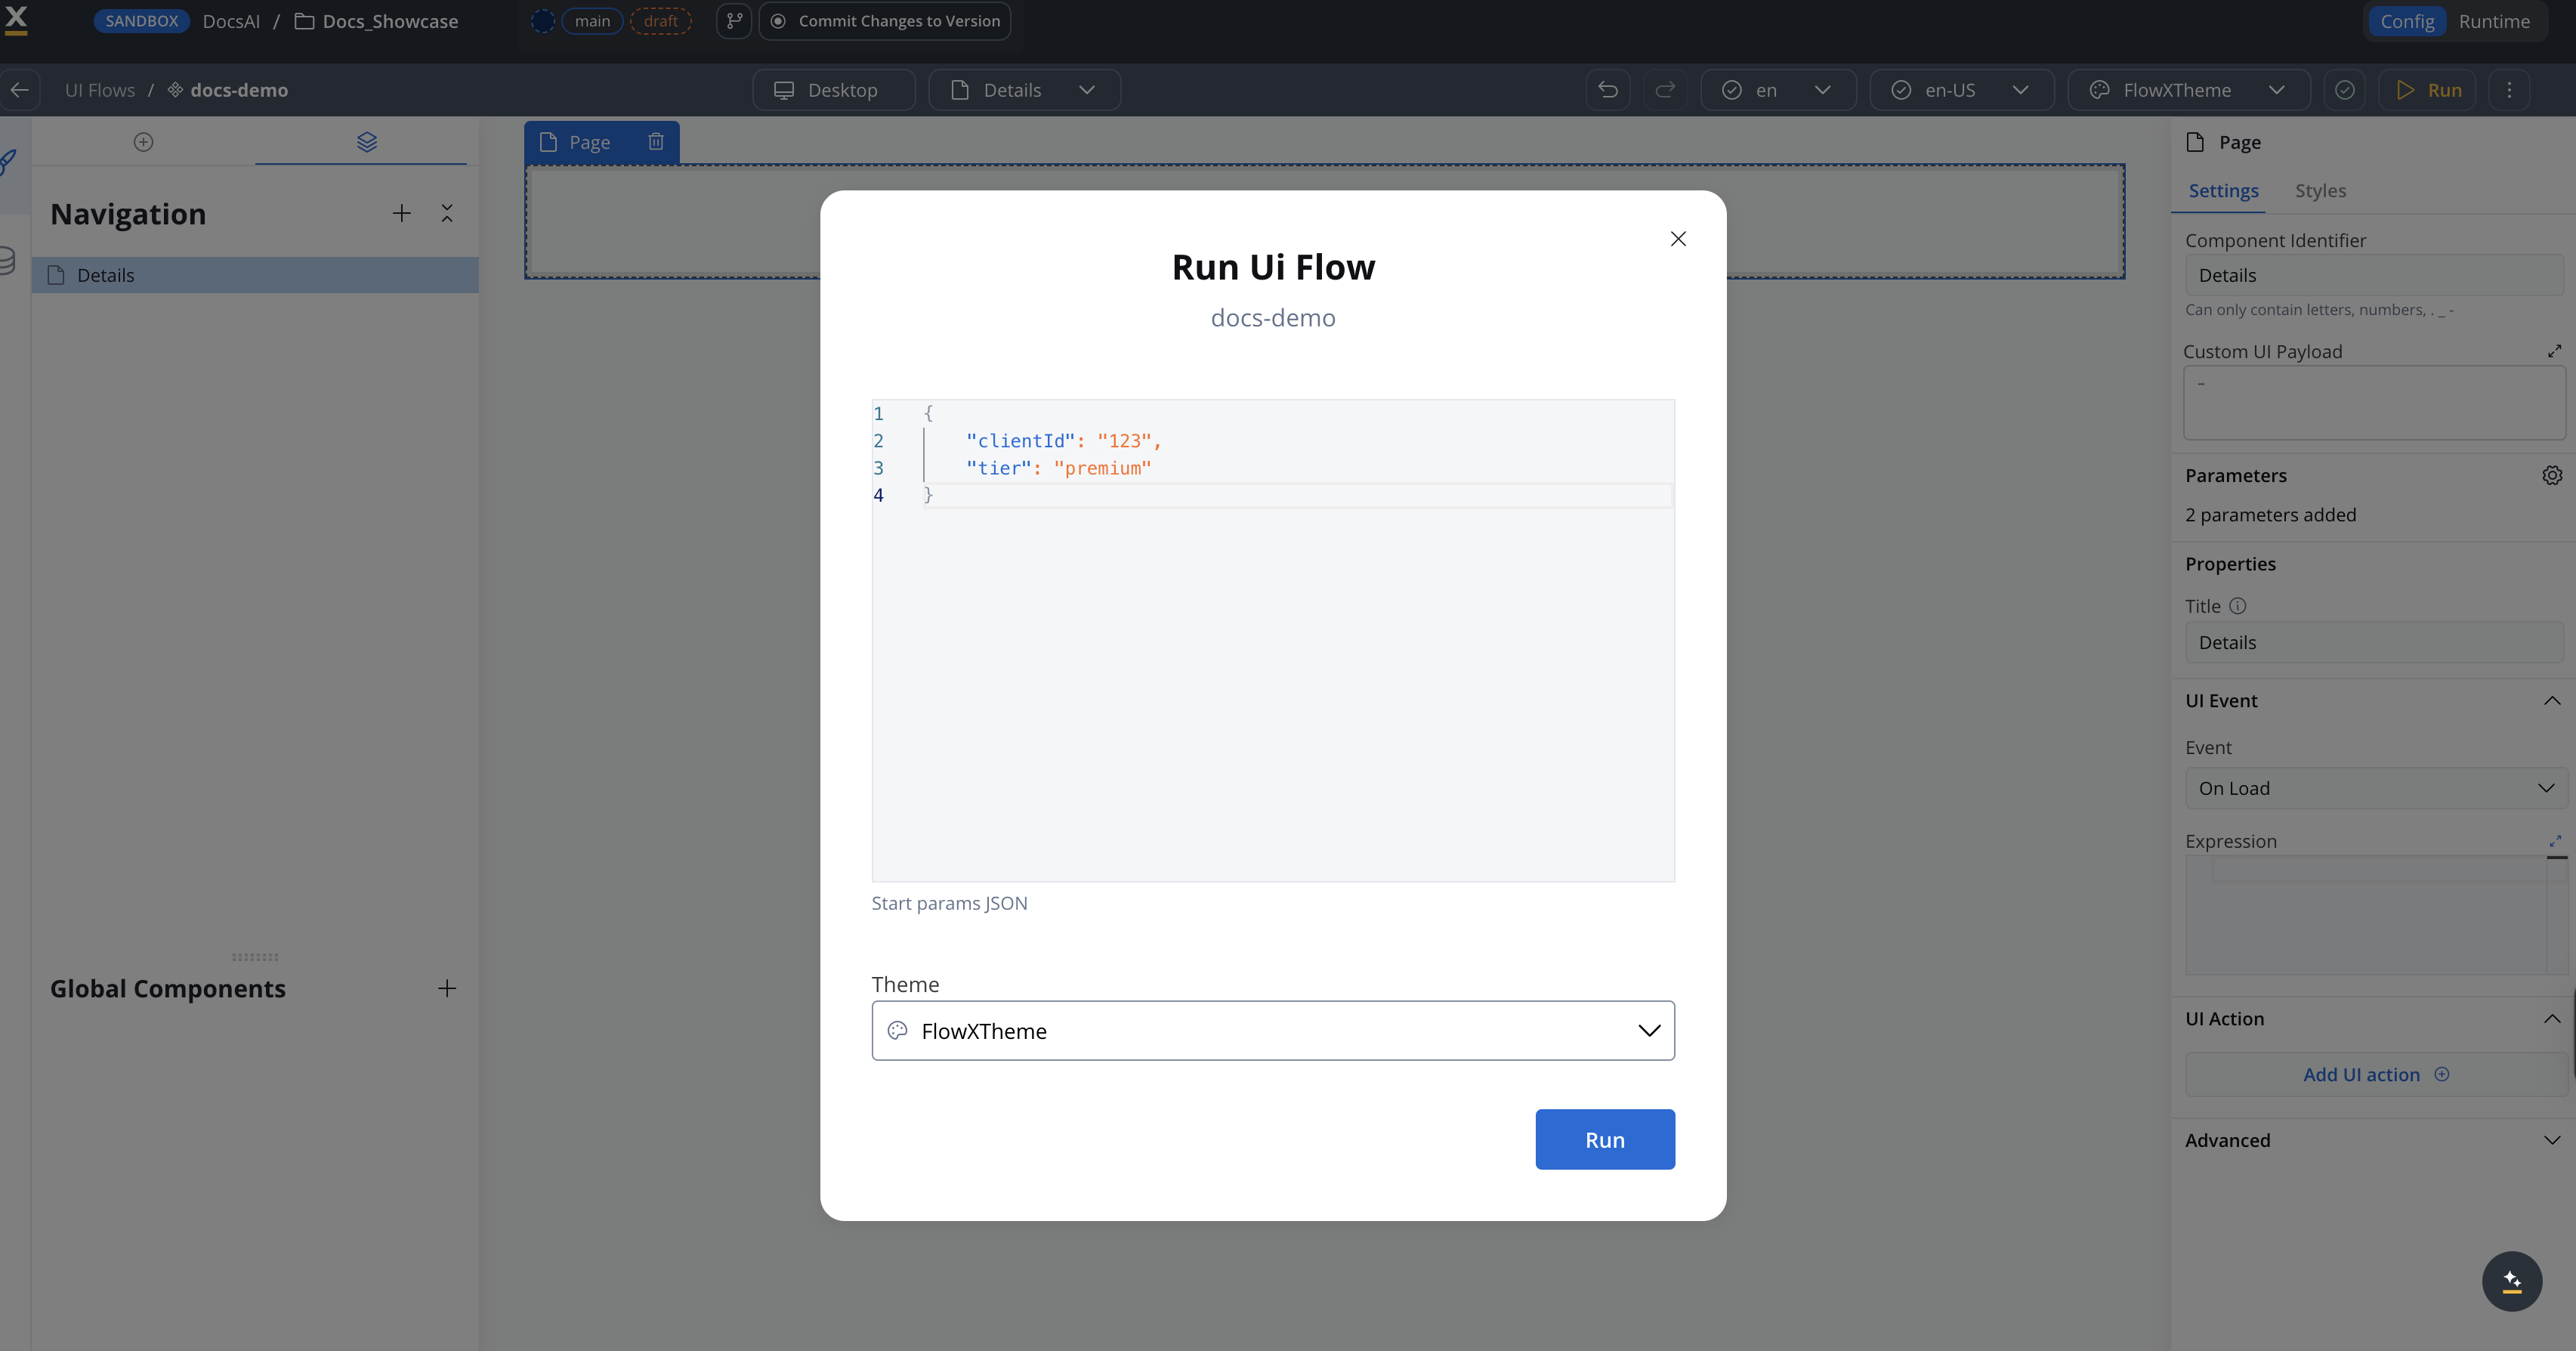Image resolution: width=2576 pixels, height=1351 pixels.
Task: Click the Title input showing Details
Action: coord(2374,642)
